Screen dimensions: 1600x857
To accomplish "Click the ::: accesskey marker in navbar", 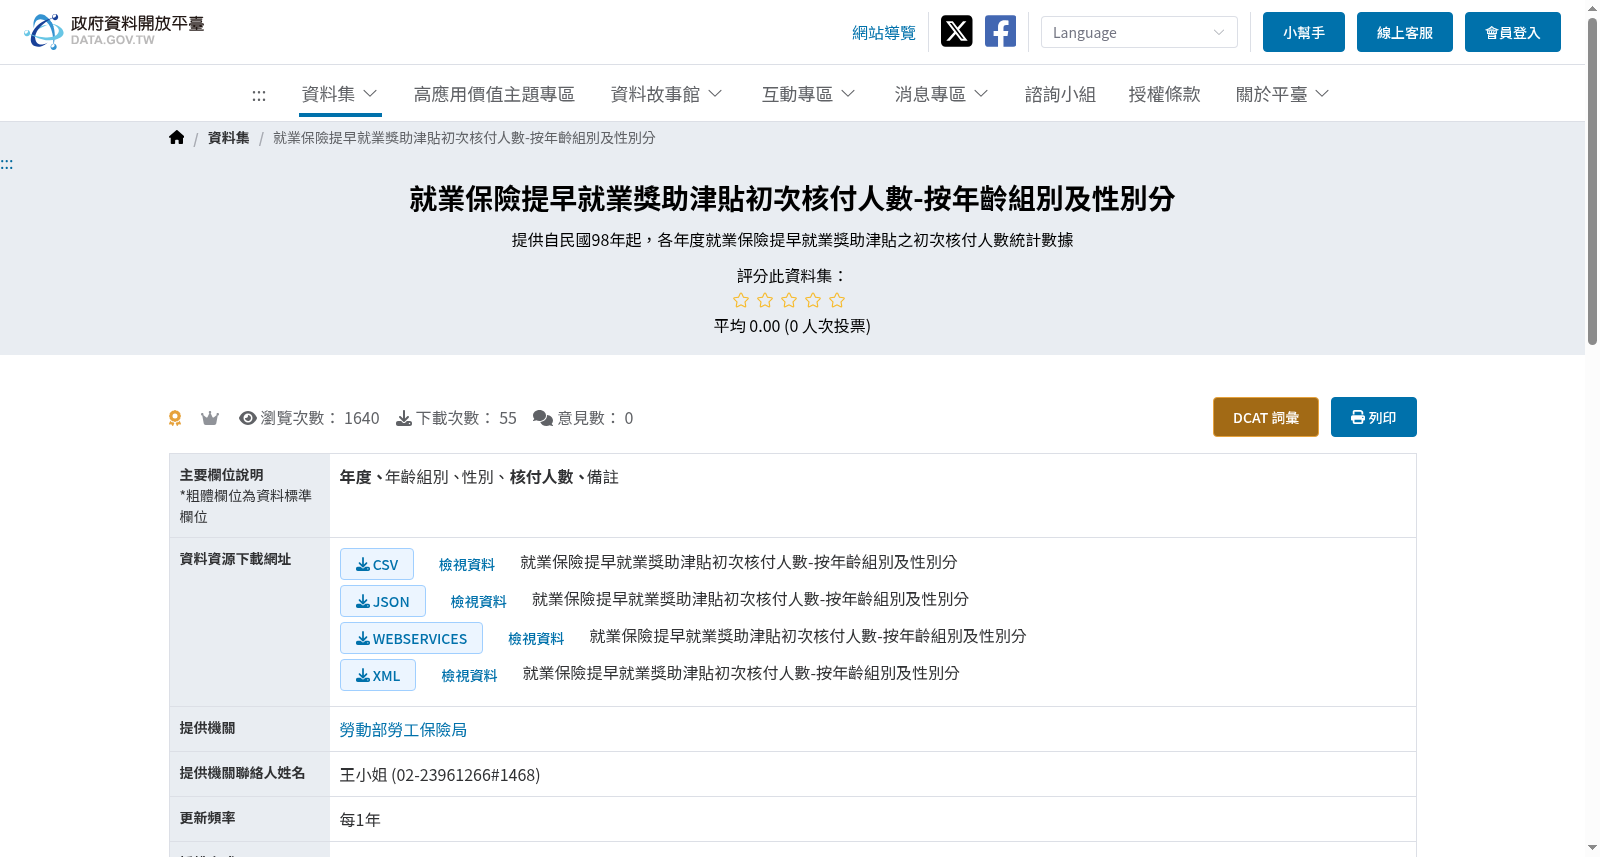I will pos(259,95).
